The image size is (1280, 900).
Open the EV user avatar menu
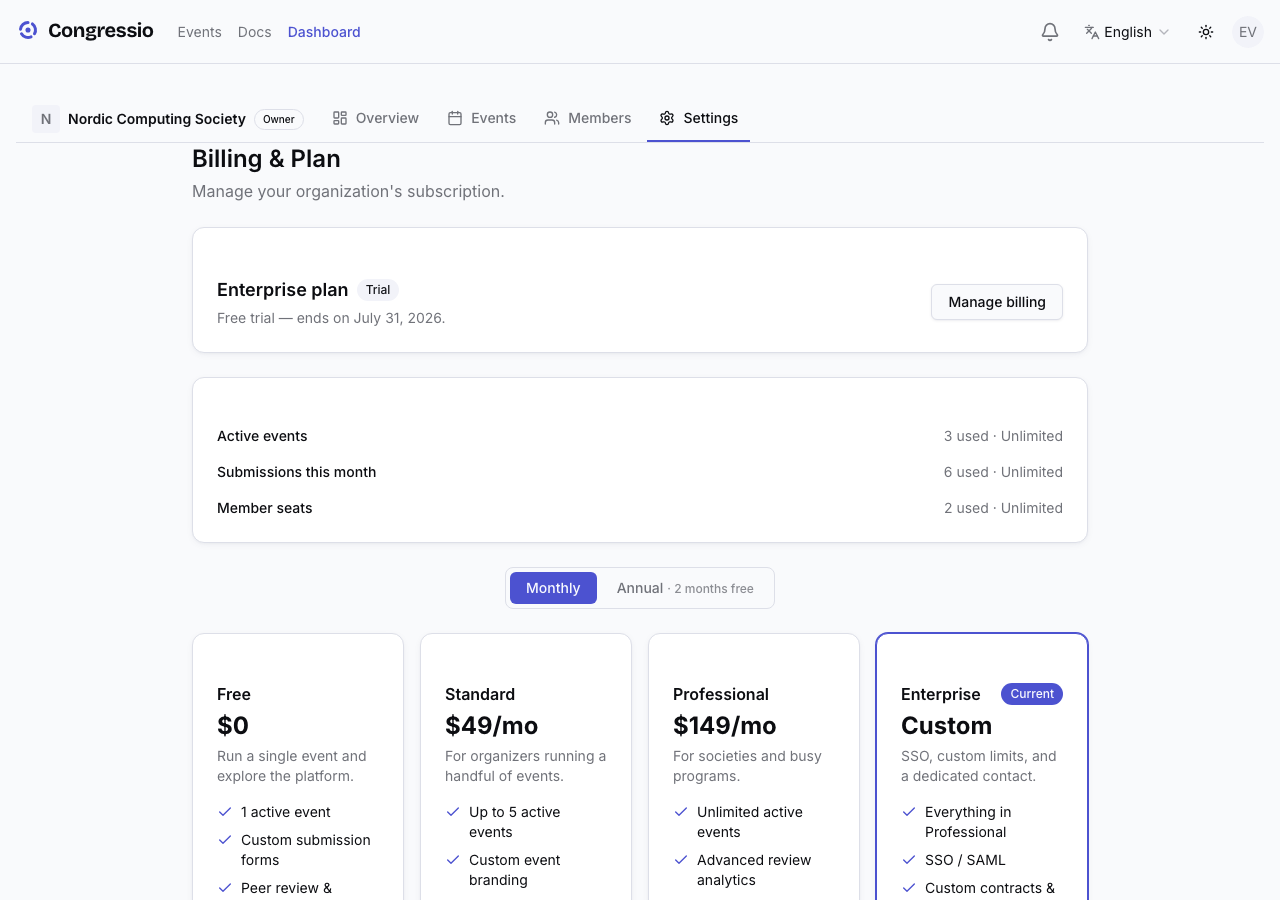pos(1248,32)
